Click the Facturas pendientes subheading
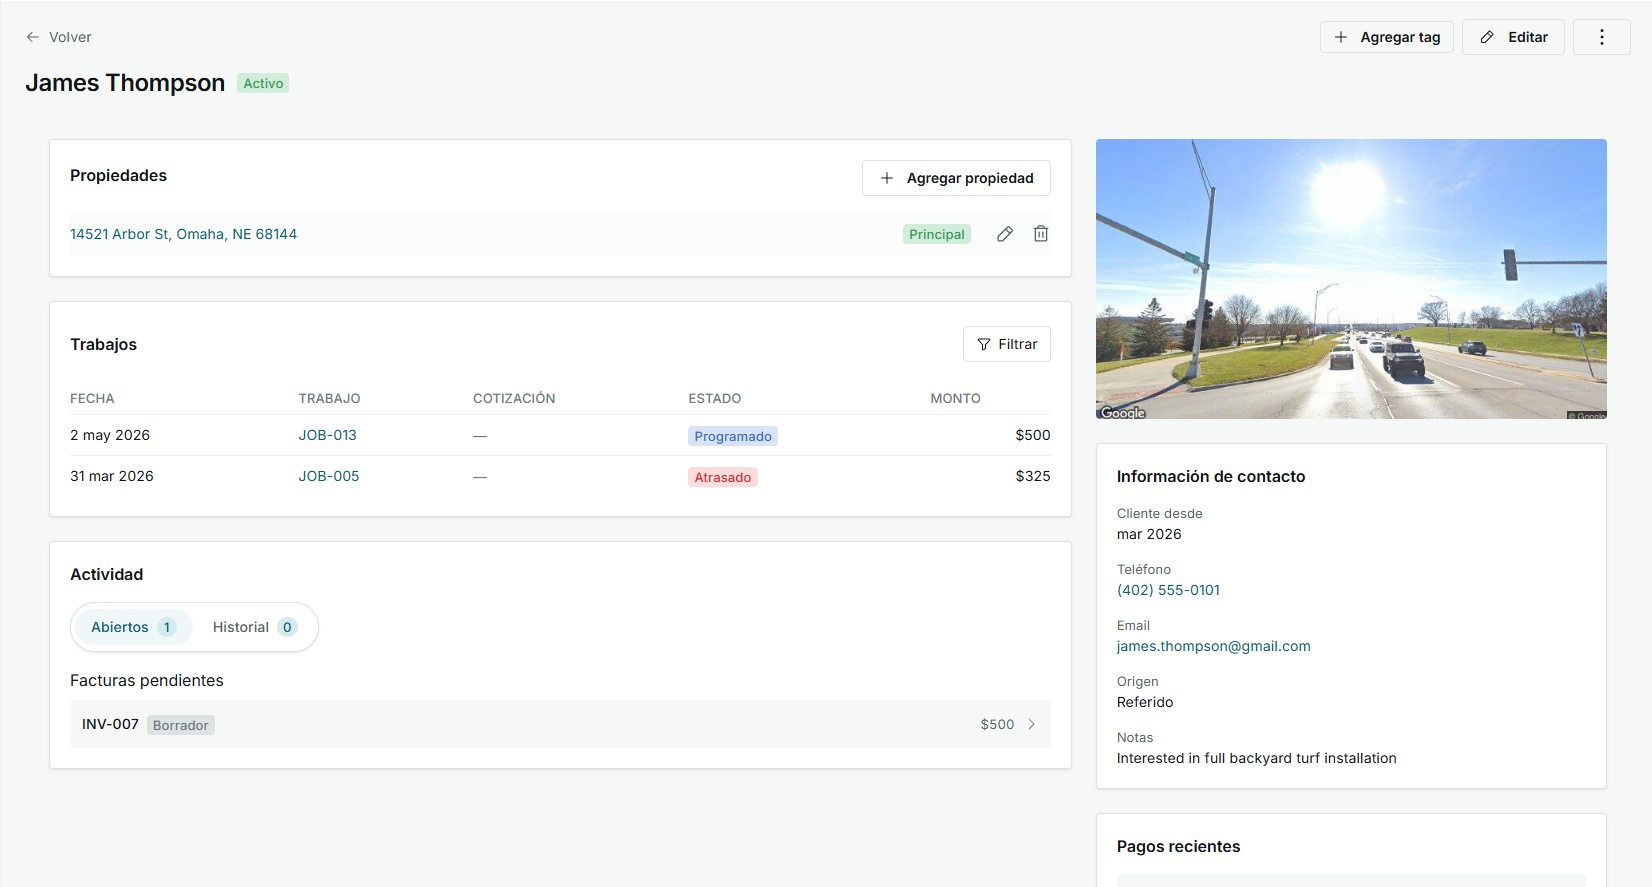Viewport: 1652px width, 887px height. pyautogui.click(x=147, y=680)
